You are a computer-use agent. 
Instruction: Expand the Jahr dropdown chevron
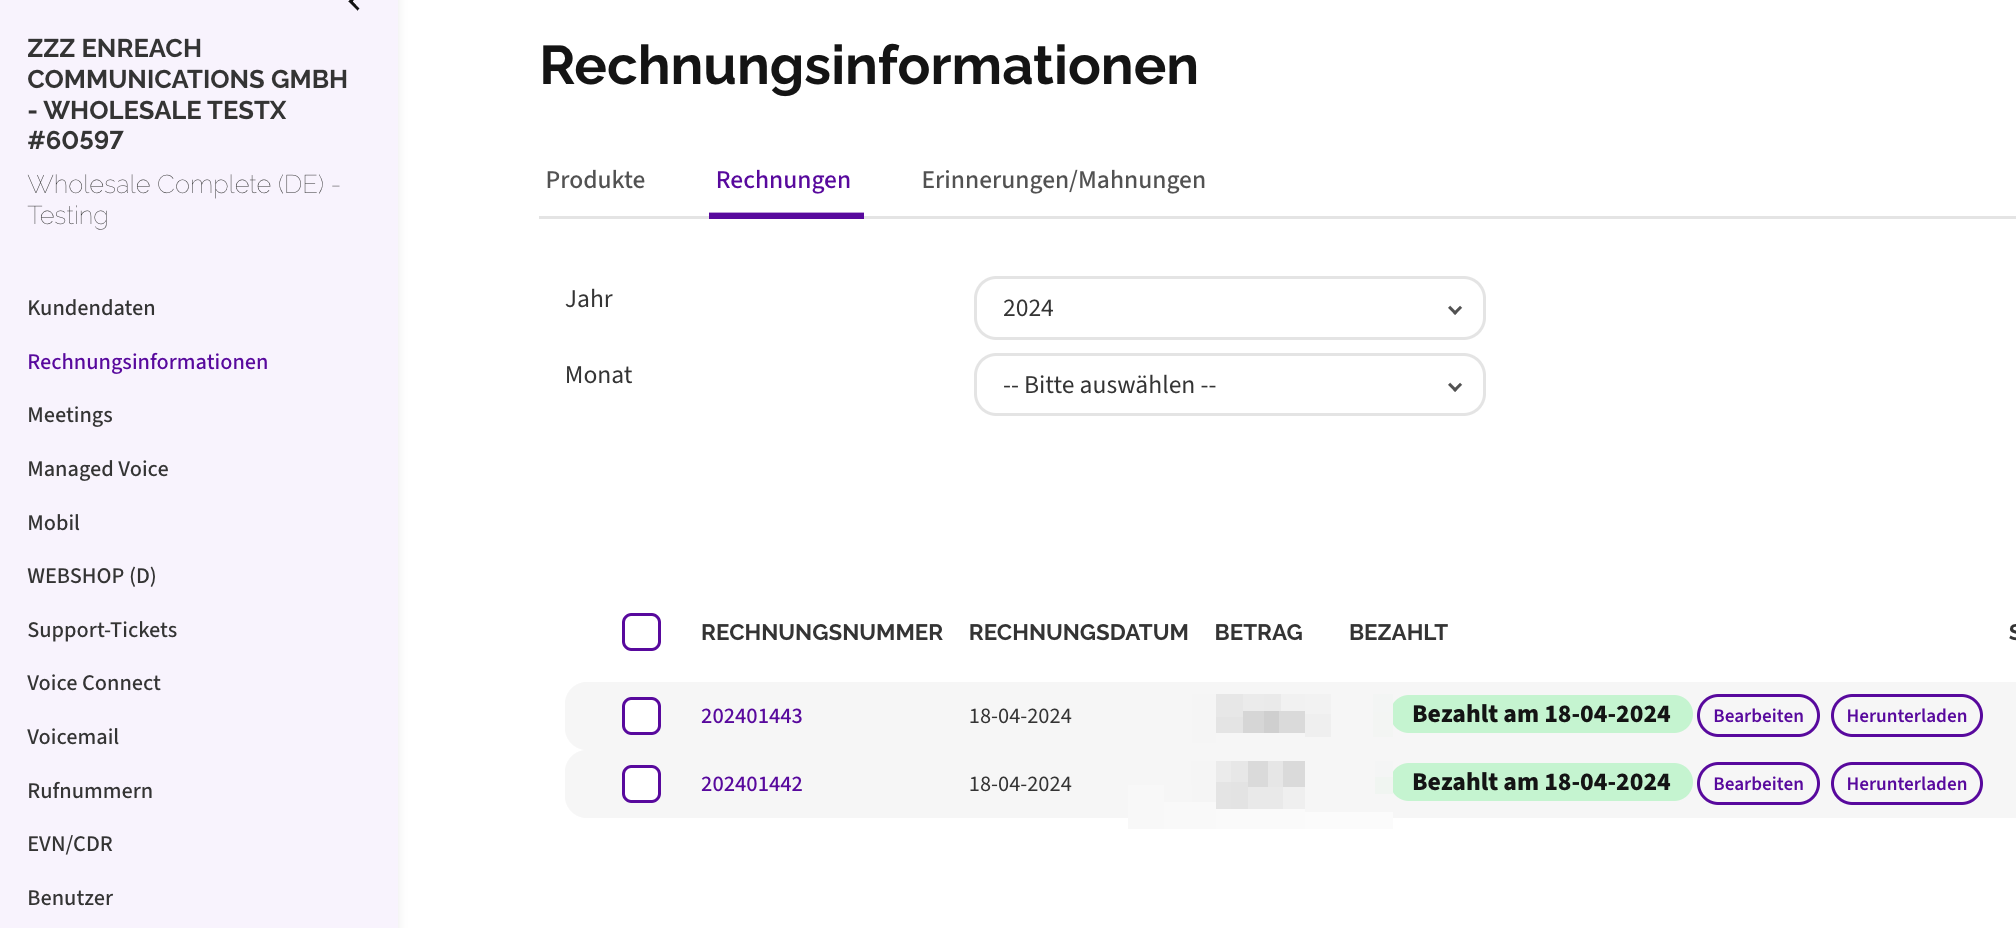click(x=1455, y=309)
